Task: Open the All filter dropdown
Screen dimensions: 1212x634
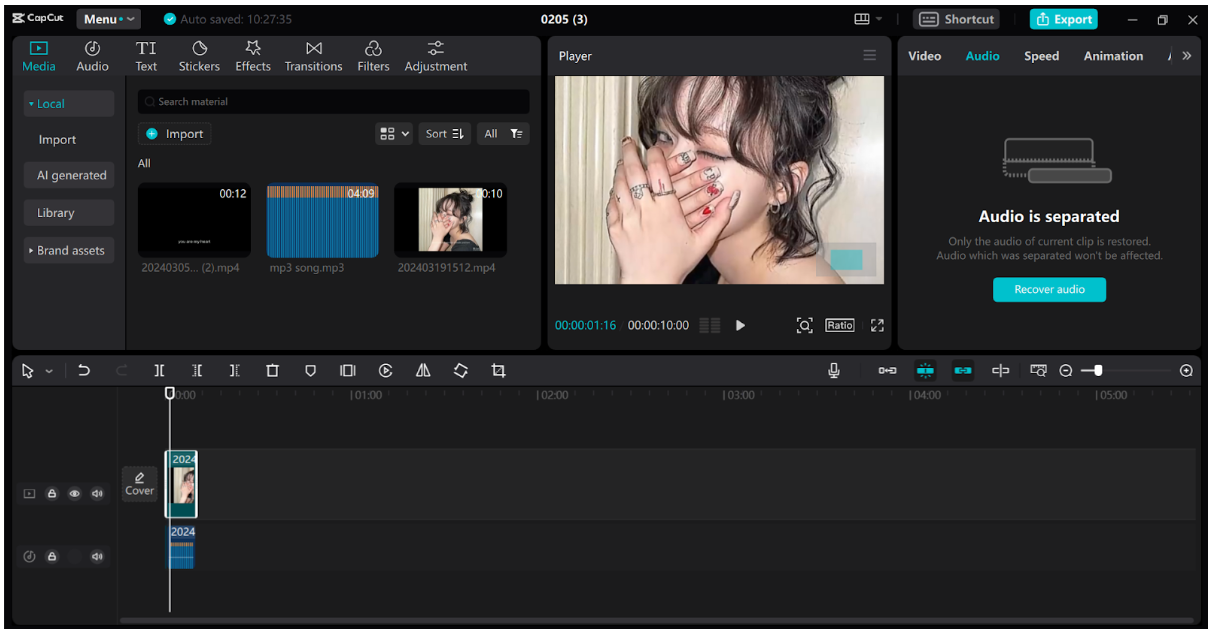Action: (x=503, y=134)
